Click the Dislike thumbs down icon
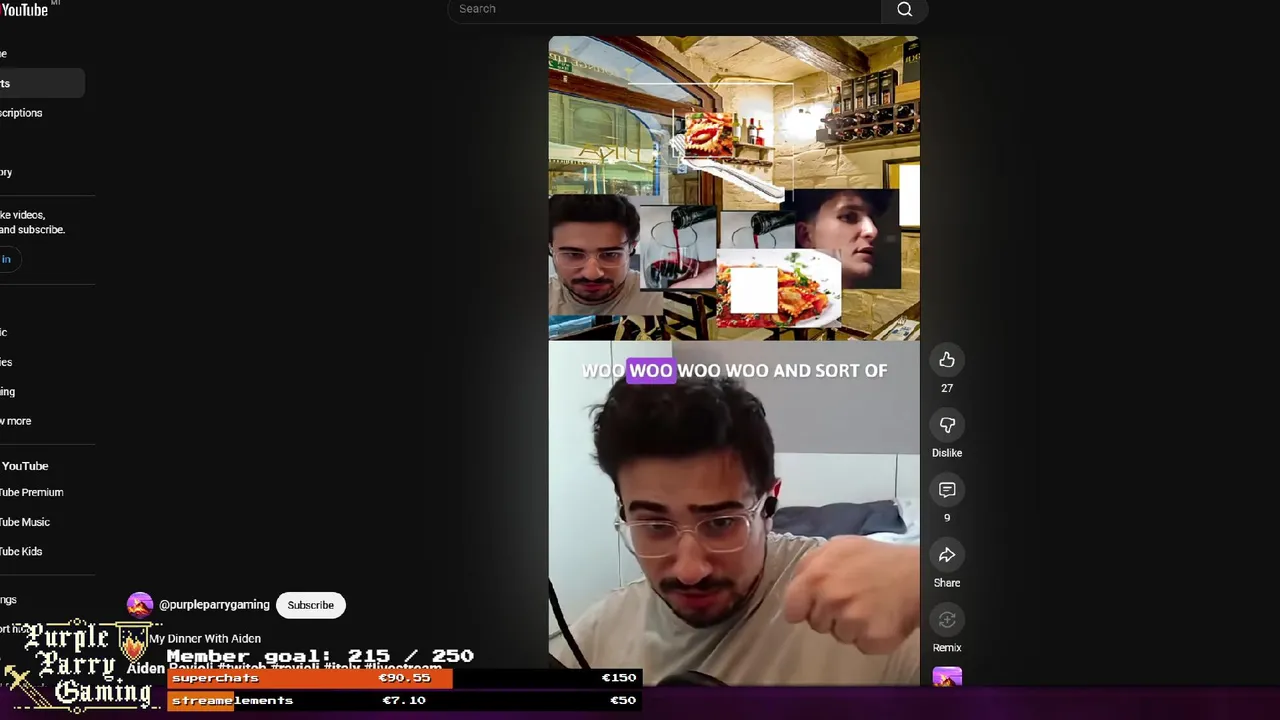Screen dimensions: 1280x720 tap(947, 425)
